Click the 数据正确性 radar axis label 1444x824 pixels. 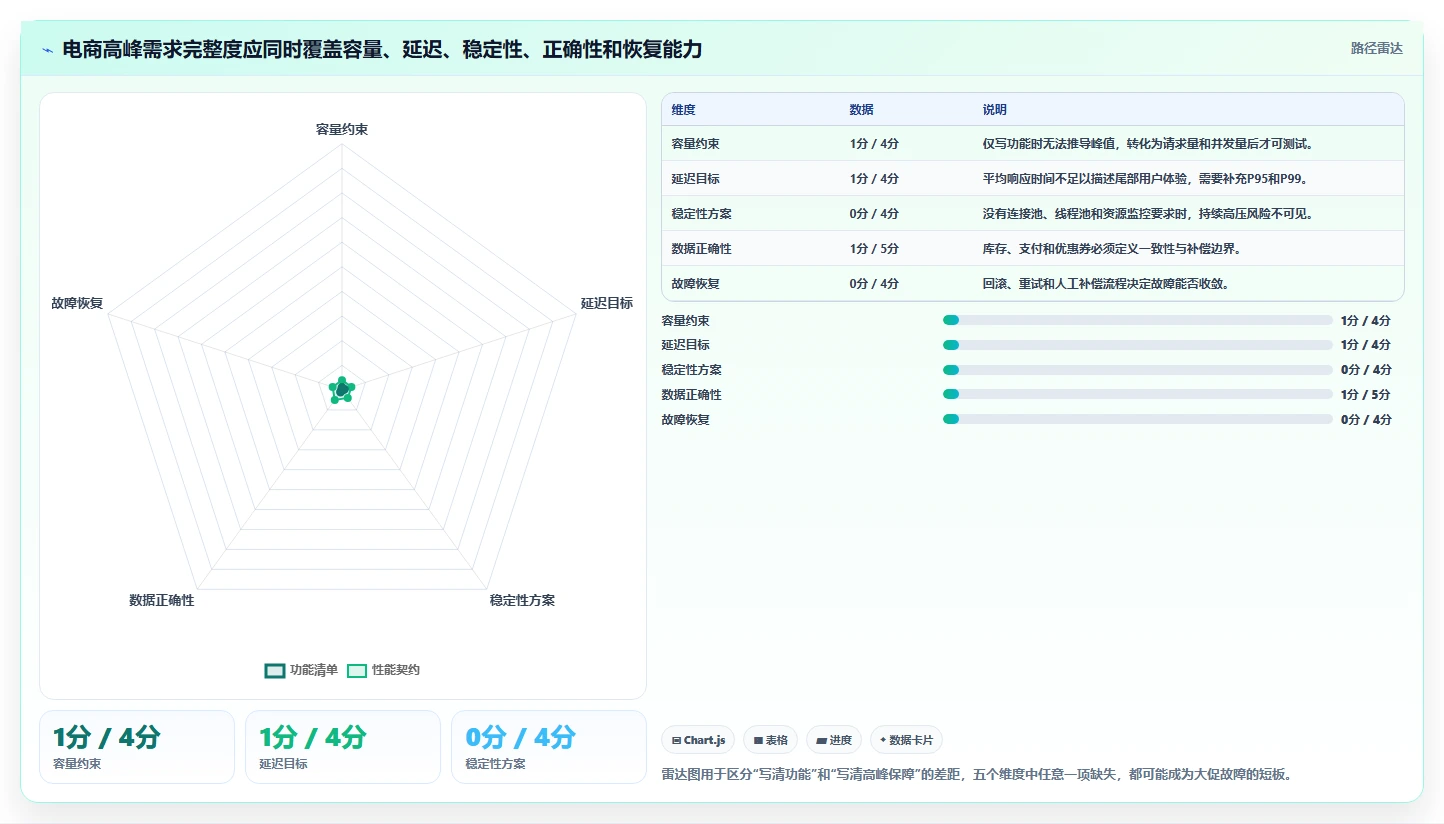pos(162,600)
